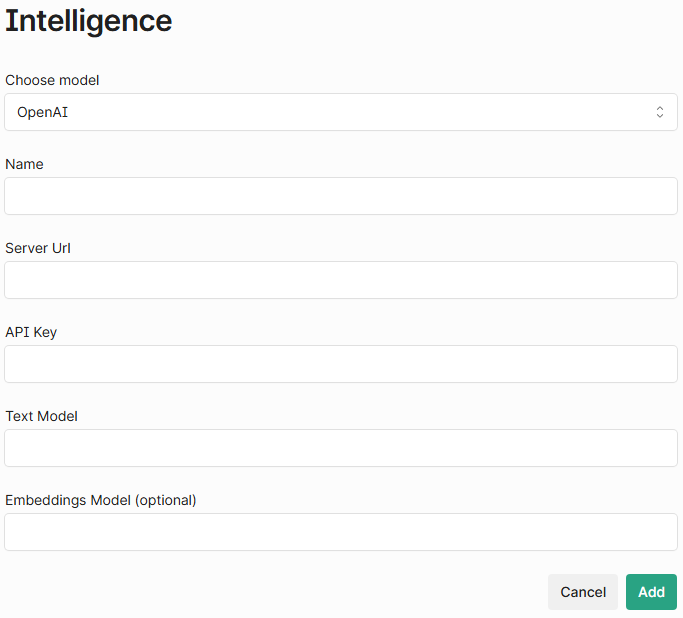The width and height of the screenshot is (683, 618).
Task: Click the Intelligence page heading
Action: click(88, 21)
